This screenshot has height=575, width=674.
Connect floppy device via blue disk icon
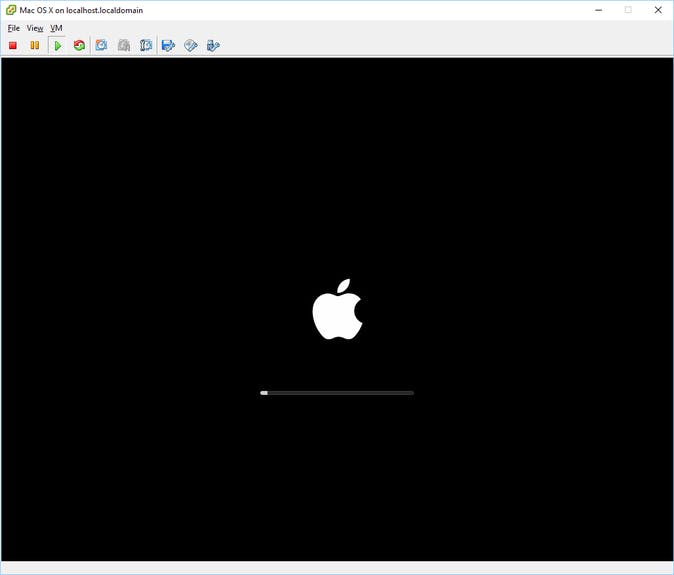click(x=168, y=45)
